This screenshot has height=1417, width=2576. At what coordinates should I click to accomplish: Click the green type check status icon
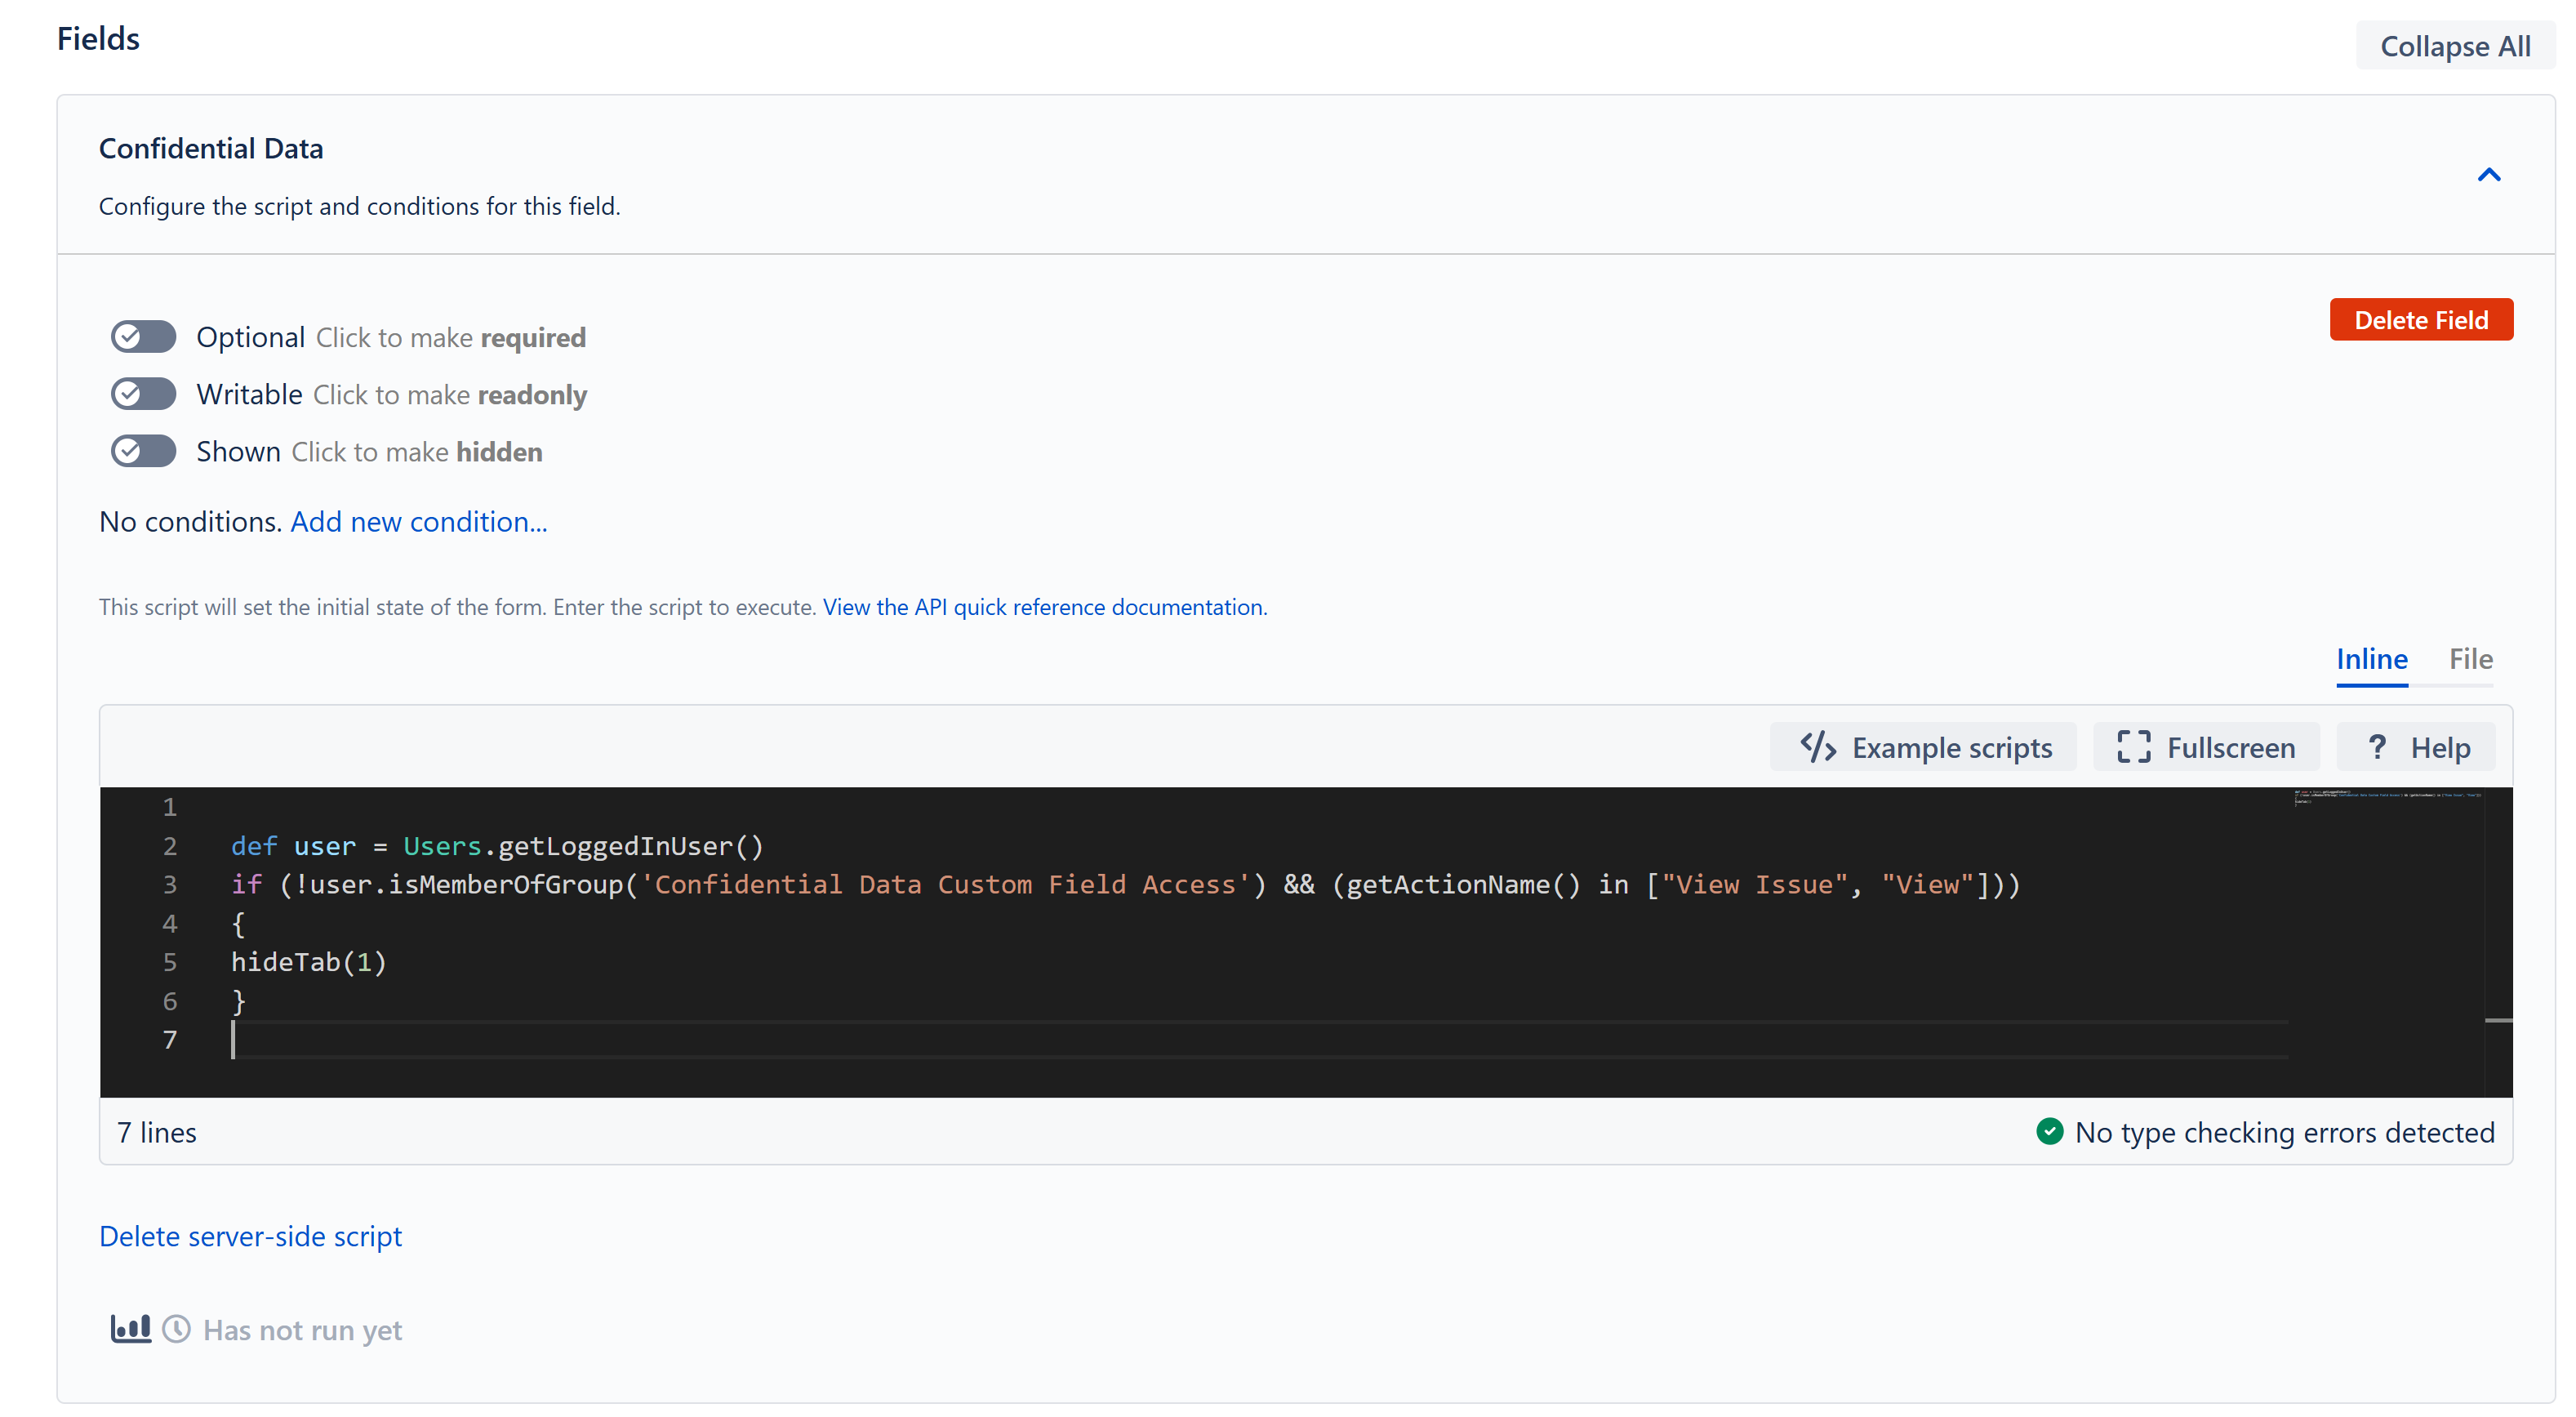(x=2050, y=1132)
